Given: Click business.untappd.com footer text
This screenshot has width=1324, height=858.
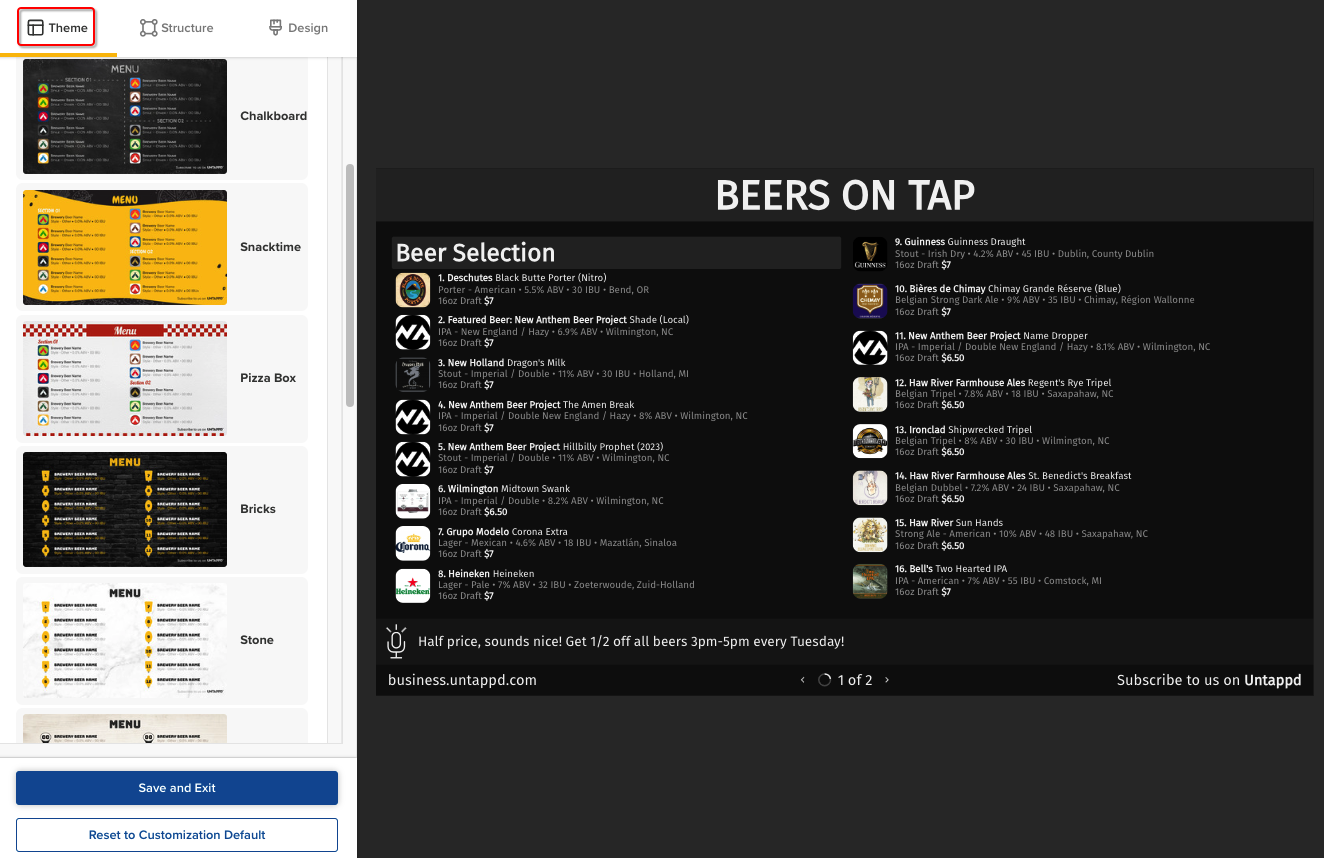Looking at the screenshot, I should coord(462,680).
